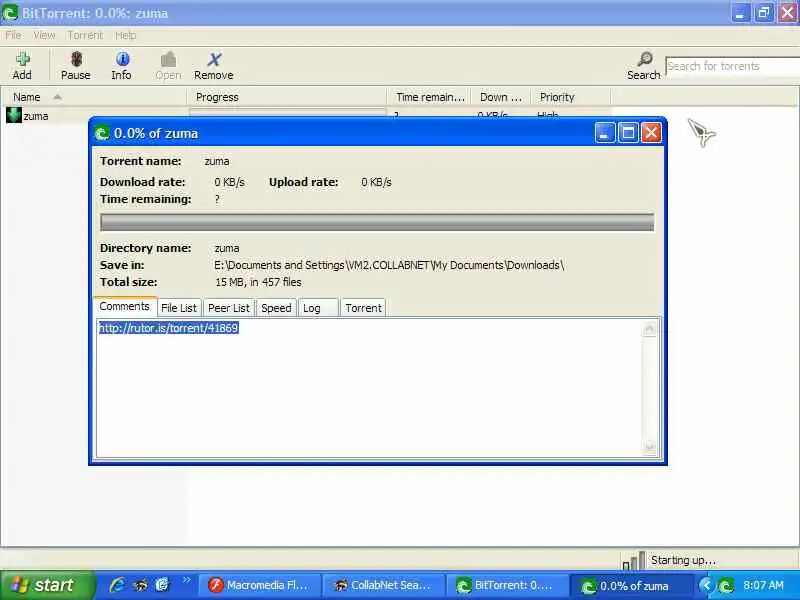Switch to BitTorrent main window taskbar button
Image resolution: width=800 pixels, height=600 pixels.
point(507,586)
